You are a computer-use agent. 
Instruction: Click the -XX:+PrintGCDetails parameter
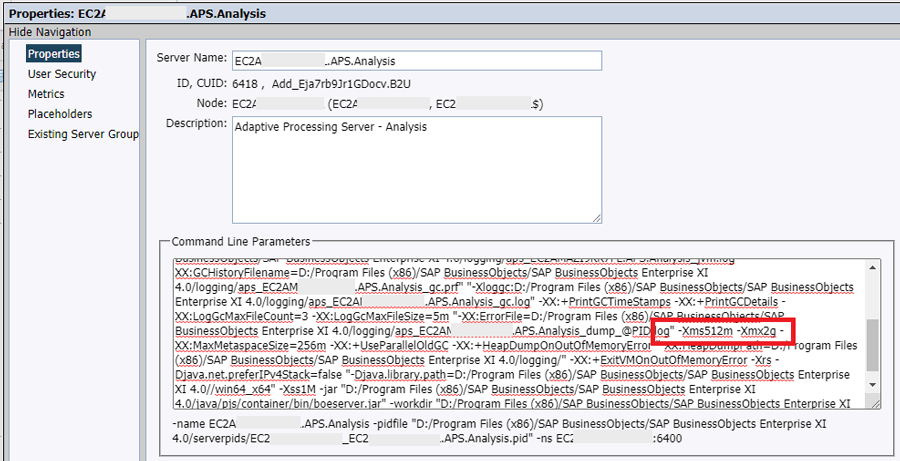tap(726, 302)
